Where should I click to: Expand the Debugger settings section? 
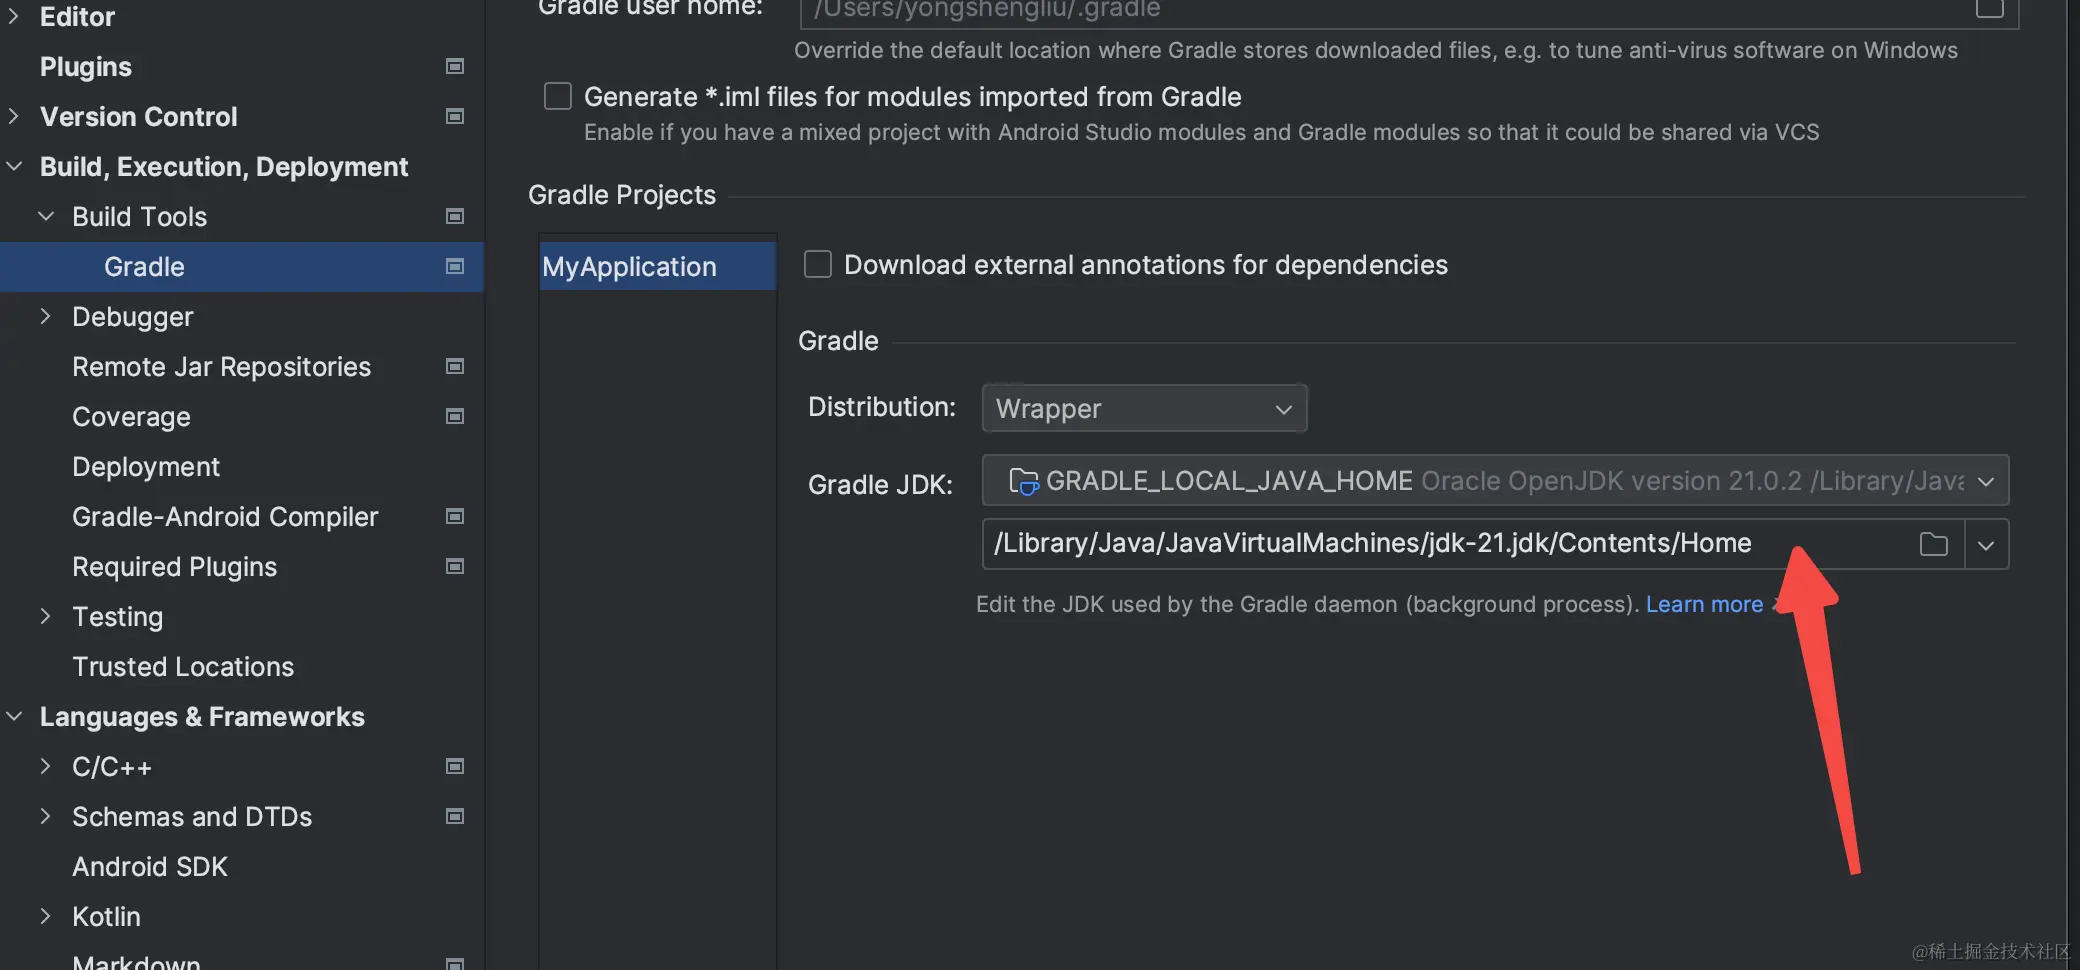coord(45,317)
